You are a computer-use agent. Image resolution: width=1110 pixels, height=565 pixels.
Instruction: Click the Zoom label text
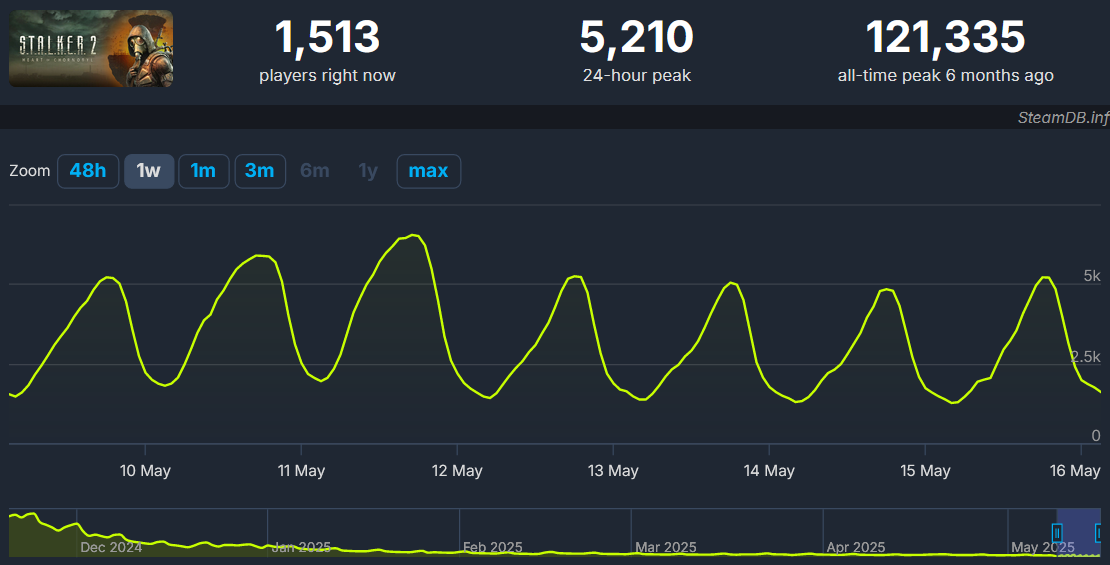[x=30, y=171]
